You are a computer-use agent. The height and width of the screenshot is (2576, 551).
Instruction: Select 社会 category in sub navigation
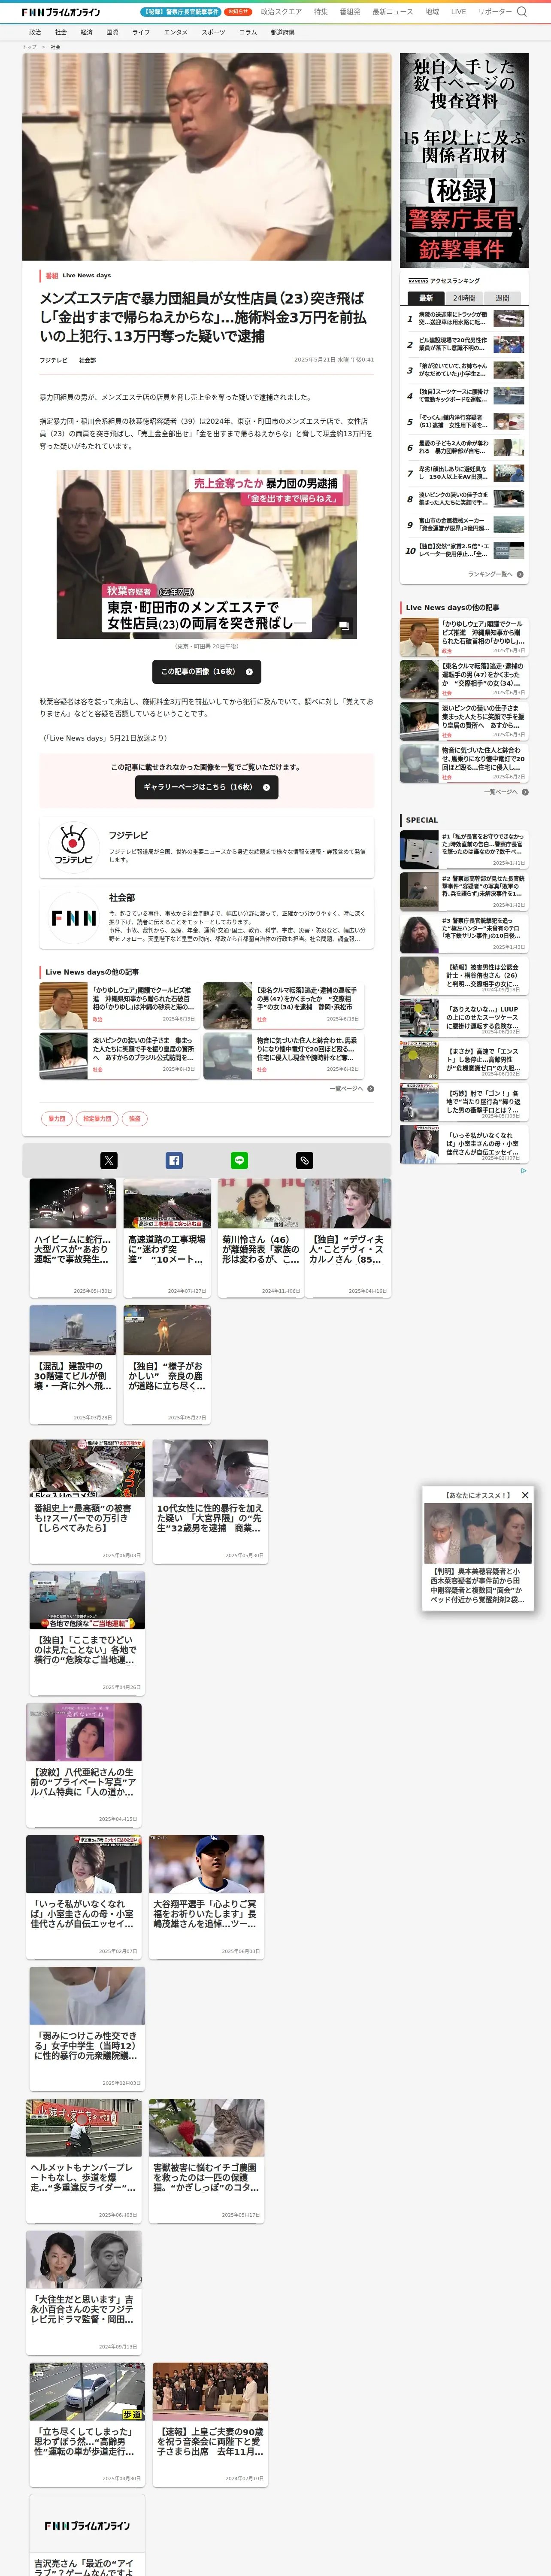(61, 32)
